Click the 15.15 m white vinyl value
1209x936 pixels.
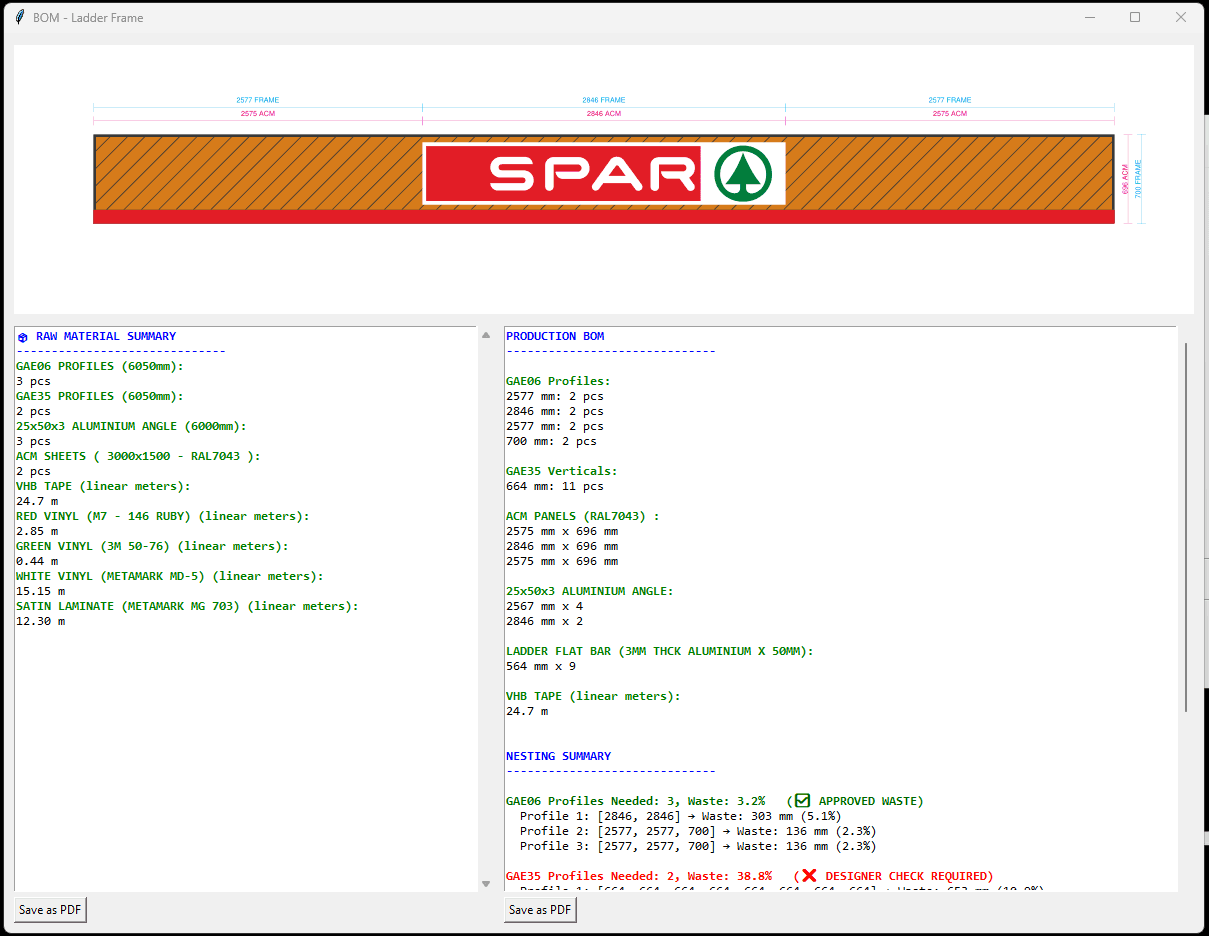click(40, 591)
